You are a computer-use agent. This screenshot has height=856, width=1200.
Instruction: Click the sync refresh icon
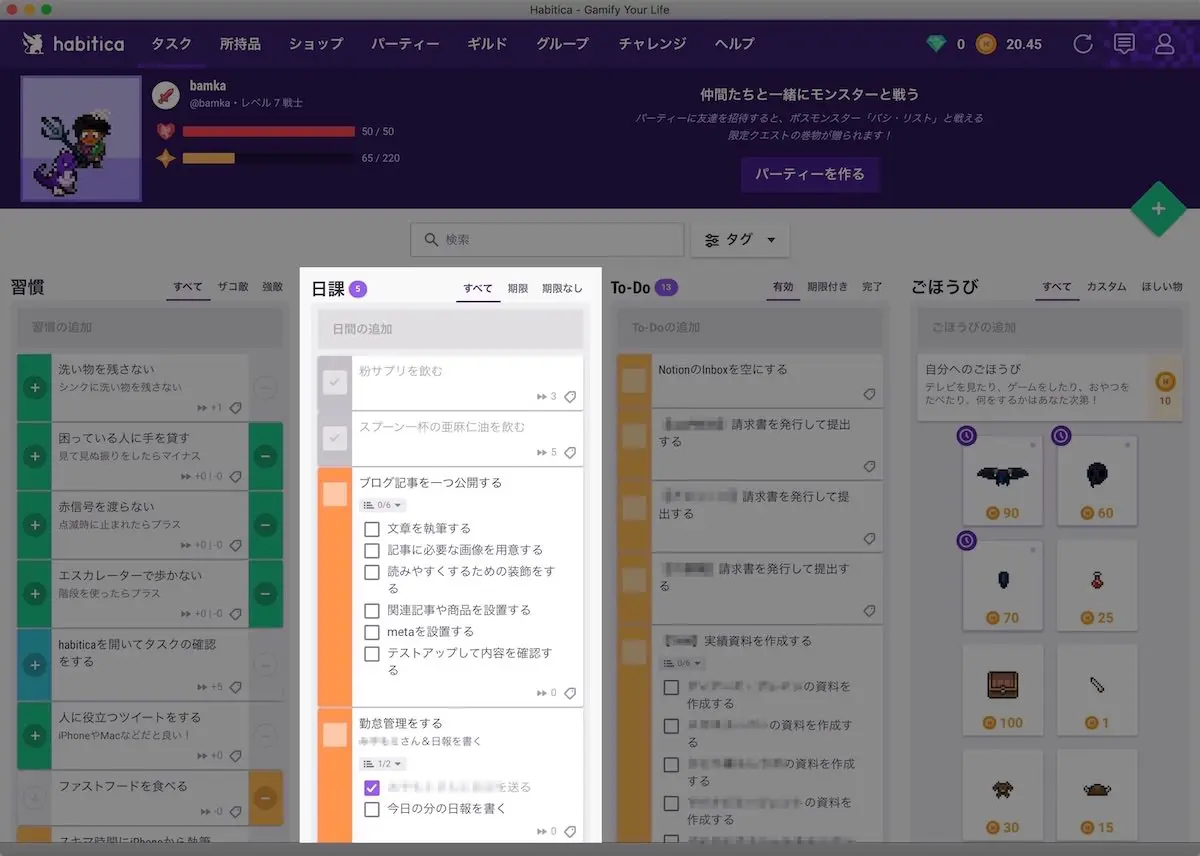point(1082,44)
